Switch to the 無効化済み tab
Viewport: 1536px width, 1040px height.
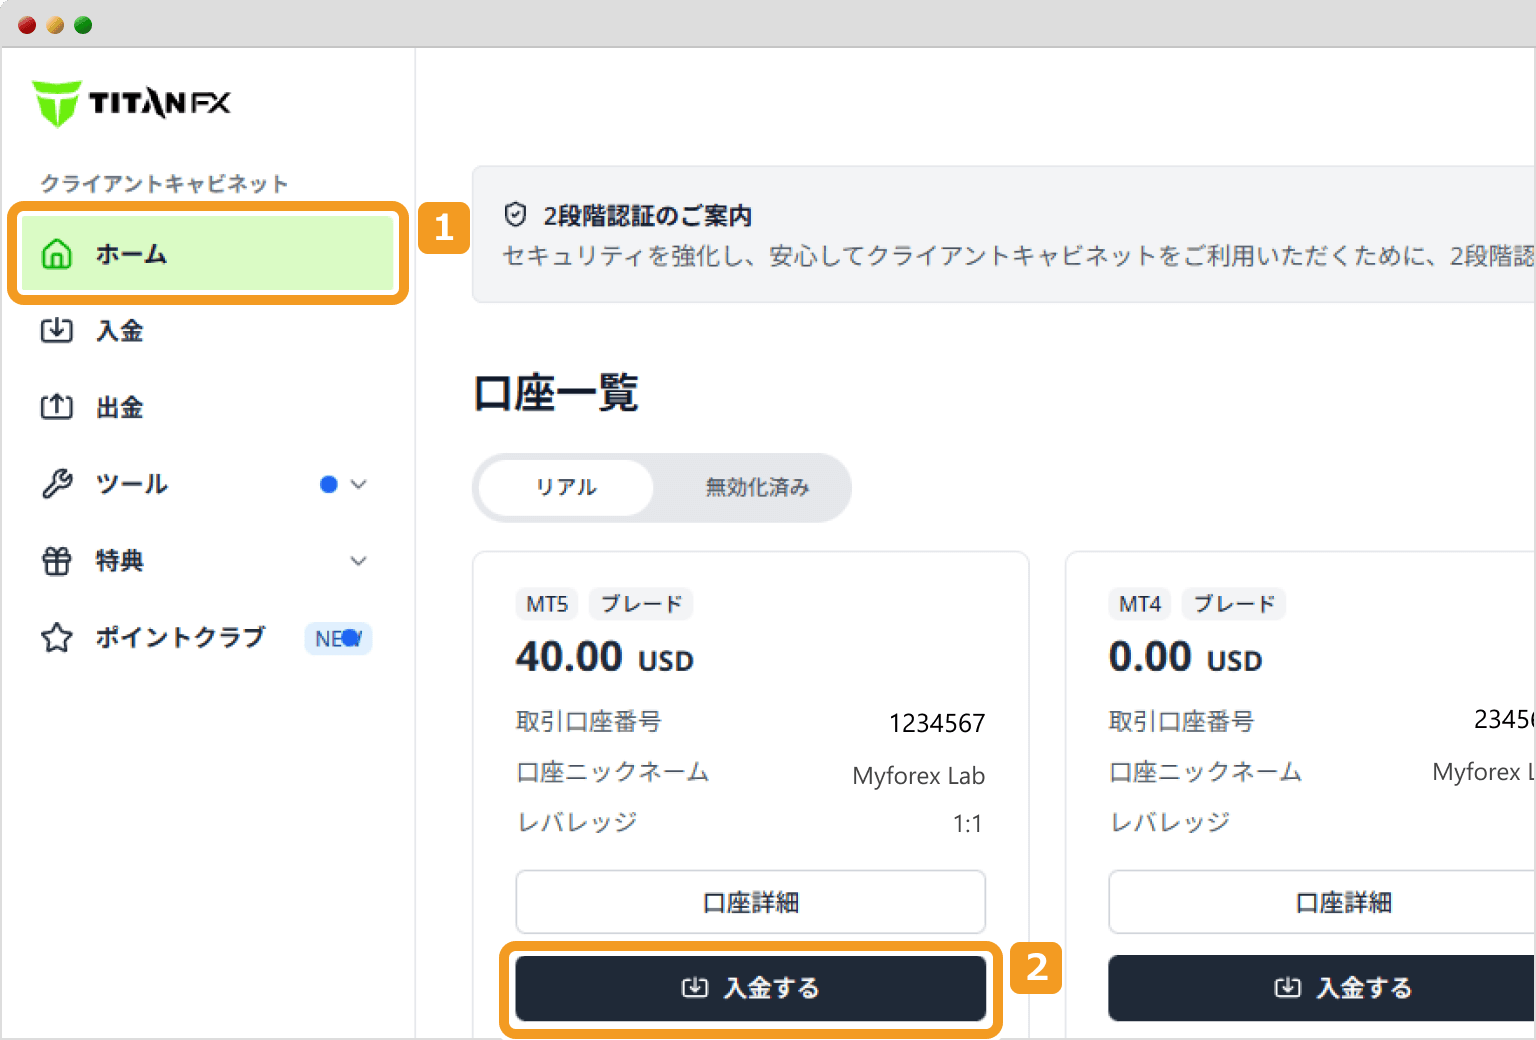(758, 487)
